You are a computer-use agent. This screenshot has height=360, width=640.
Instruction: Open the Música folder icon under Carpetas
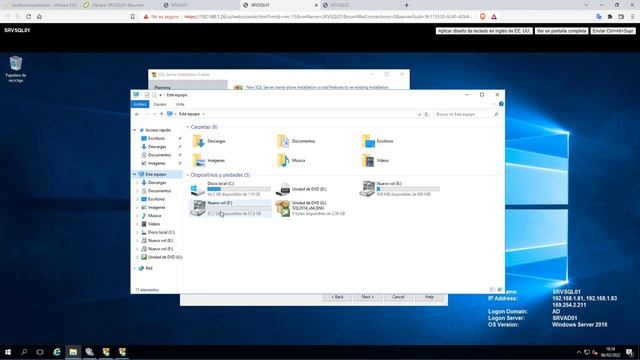[283, 160]
